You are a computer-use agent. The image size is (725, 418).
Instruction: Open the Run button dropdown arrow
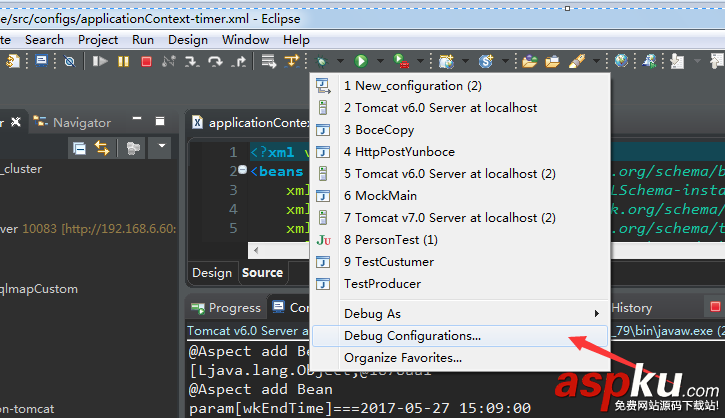point(380,61)
